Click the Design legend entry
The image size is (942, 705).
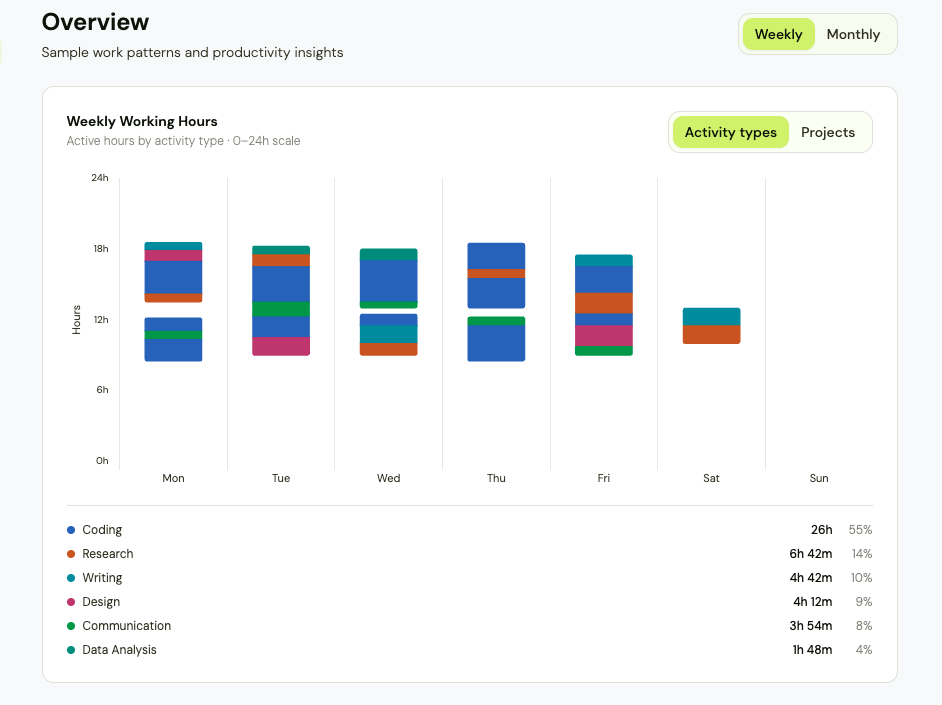(469, 602)
